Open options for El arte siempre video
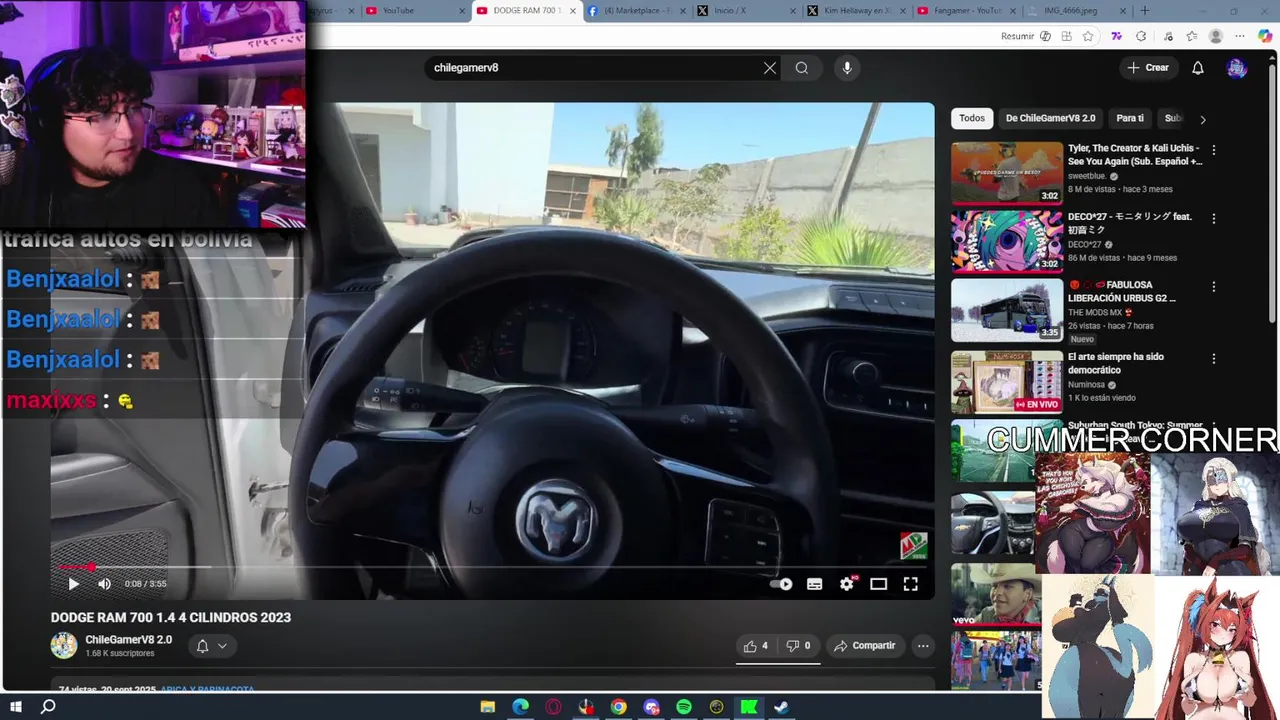This screenshot has height=720, width=1280. click(1214, 358)
